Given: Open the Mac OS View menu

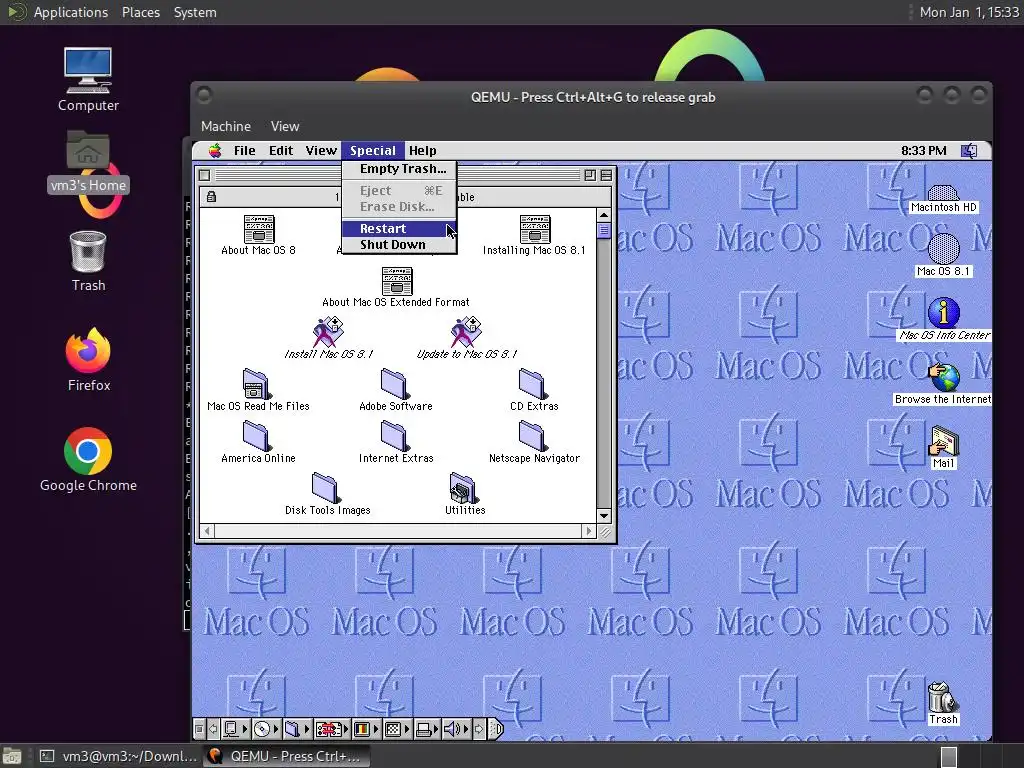Looking at the screenshot, I should point(321,151).
